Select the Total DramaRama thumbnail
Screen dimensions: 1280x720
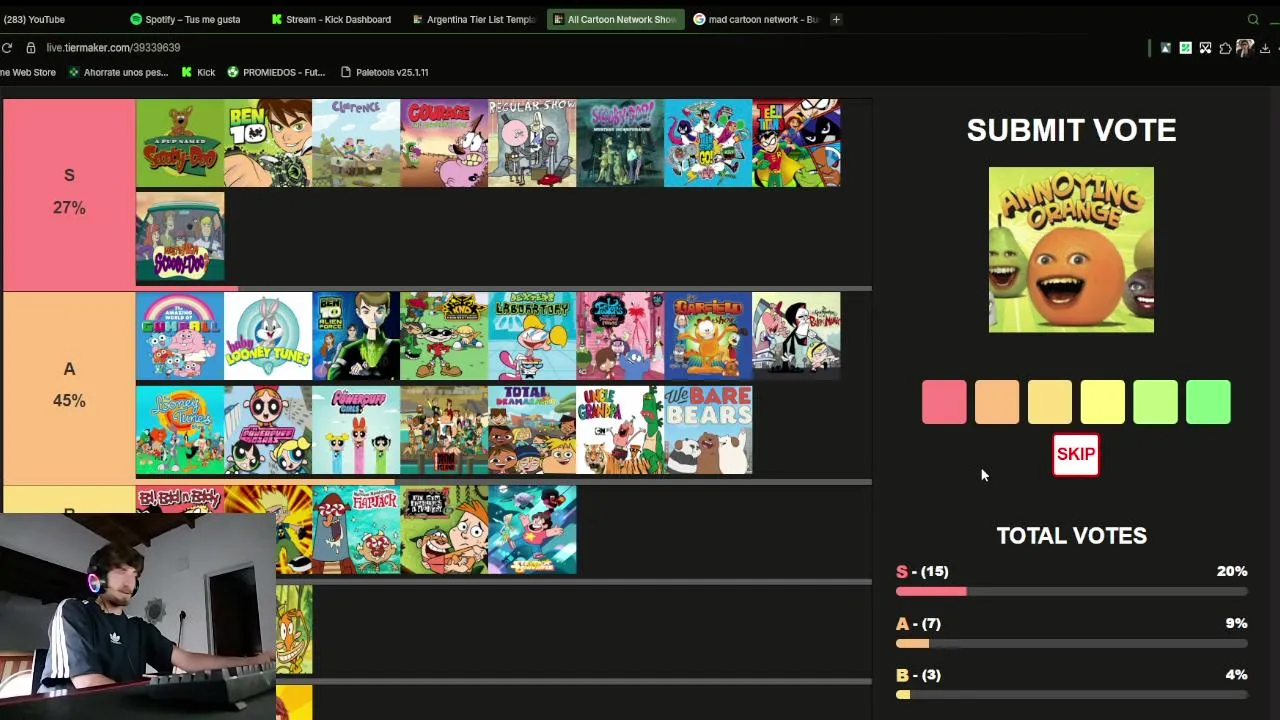coord(532,430)
